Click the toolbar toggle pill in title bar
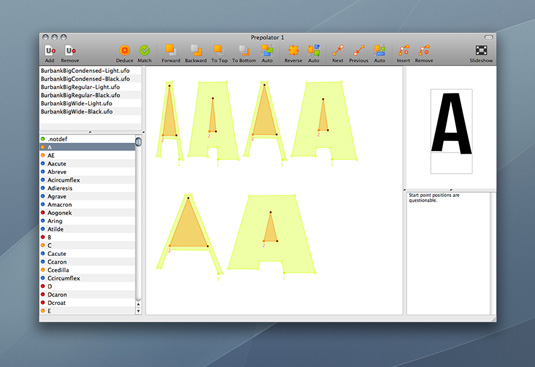 [x=489, y=37]
